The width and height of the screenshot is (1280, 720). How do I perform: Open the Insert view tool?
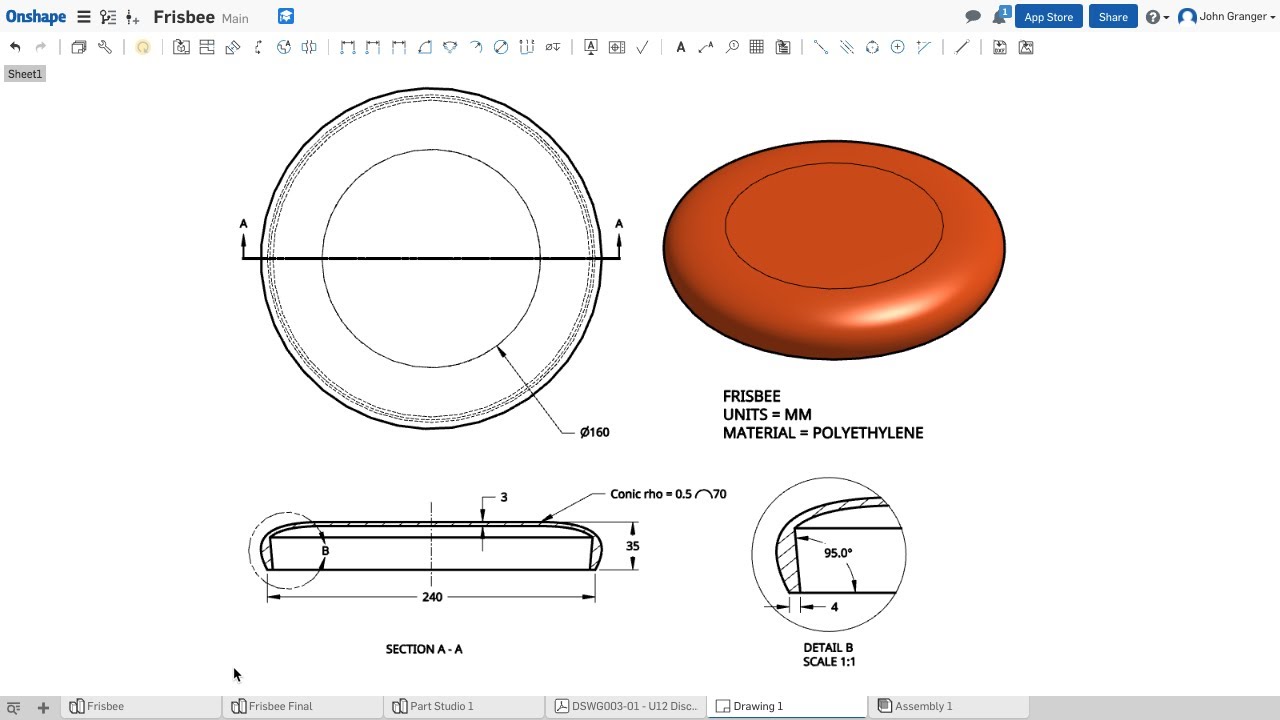[x=182, y=46]
